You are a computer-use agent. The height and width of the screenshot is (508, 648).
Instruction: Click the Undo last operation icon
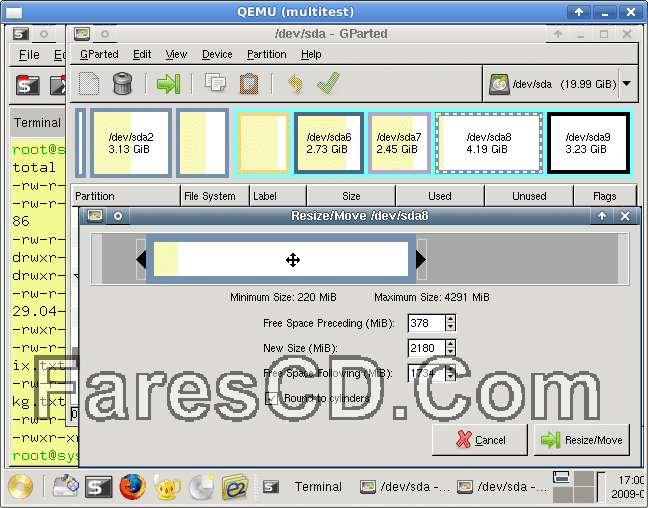pos(295,83)
